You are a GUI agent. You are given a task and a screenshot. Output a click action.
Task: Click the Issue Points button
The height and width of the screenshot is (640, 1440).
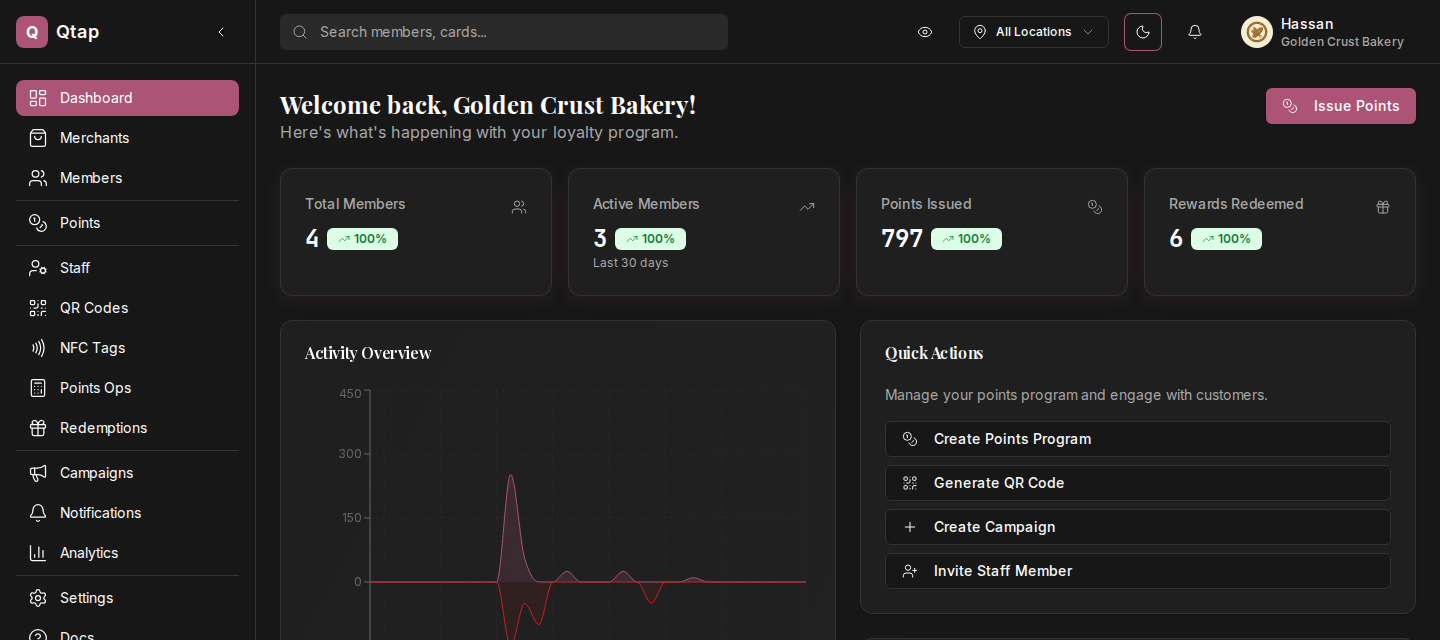tap(1340, 106)
